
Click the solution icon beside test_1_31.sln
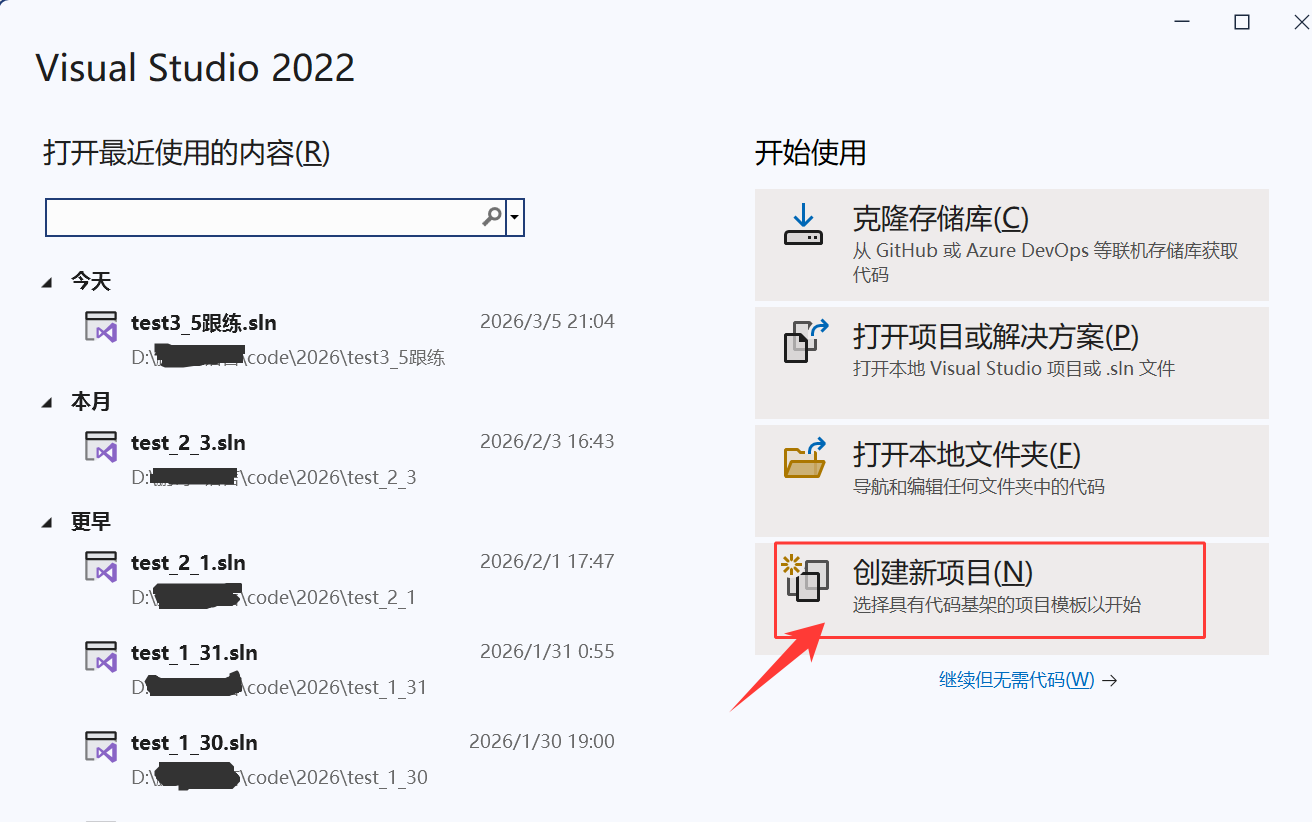[x=101, y=657]
